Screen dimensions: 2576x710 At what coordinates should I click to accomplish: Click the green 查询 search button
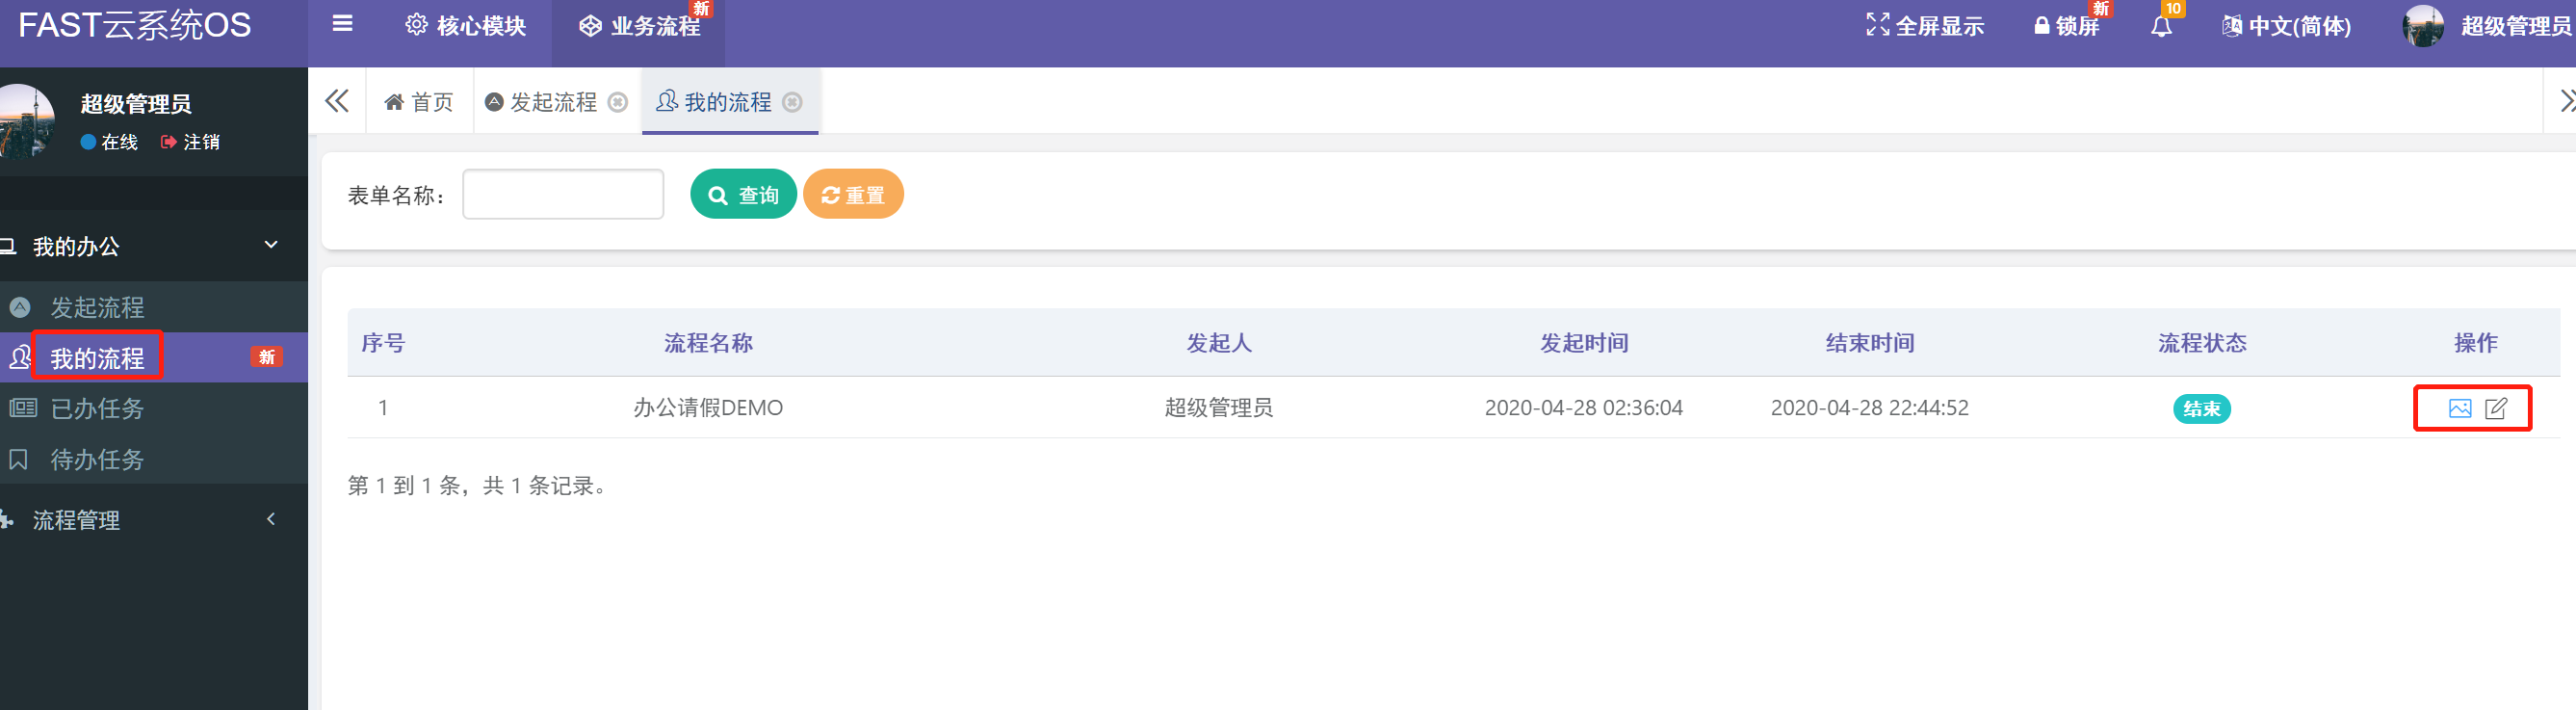click(743, 194)
